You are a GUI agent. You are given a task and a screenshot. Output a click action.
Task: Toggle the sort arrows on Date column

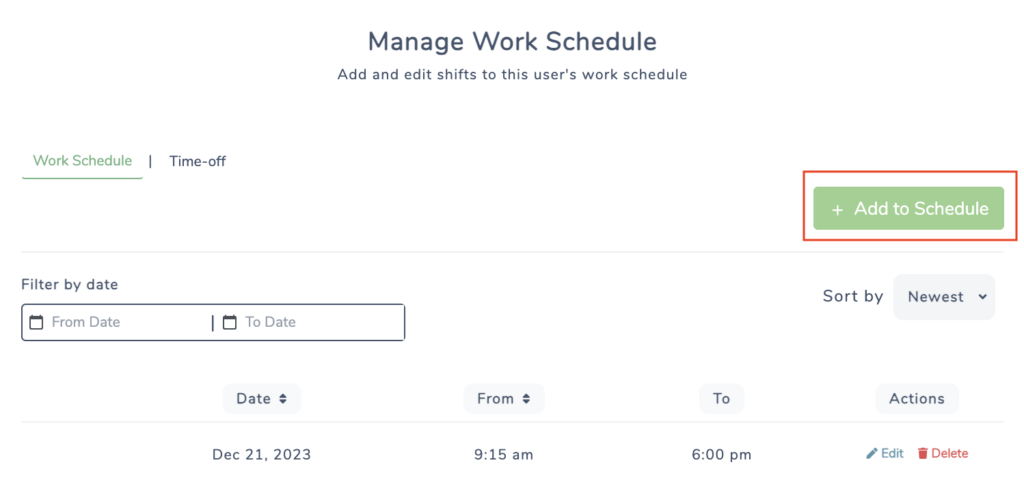282,398
